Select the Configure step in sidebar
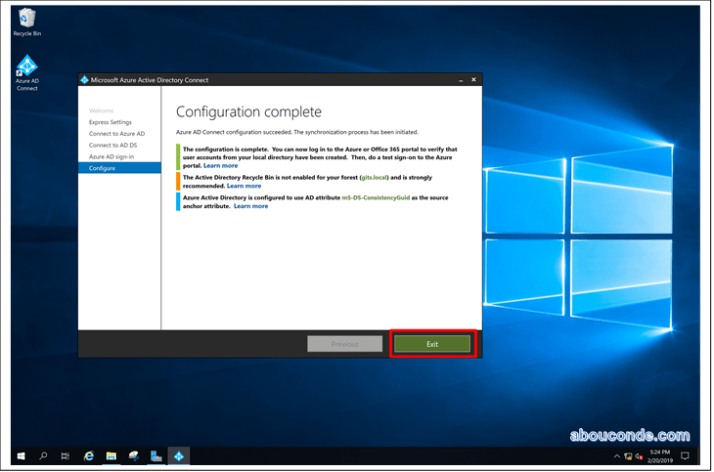Image resolution: width=714 pixels, height=472 pixels. click(x=102, y=168)
